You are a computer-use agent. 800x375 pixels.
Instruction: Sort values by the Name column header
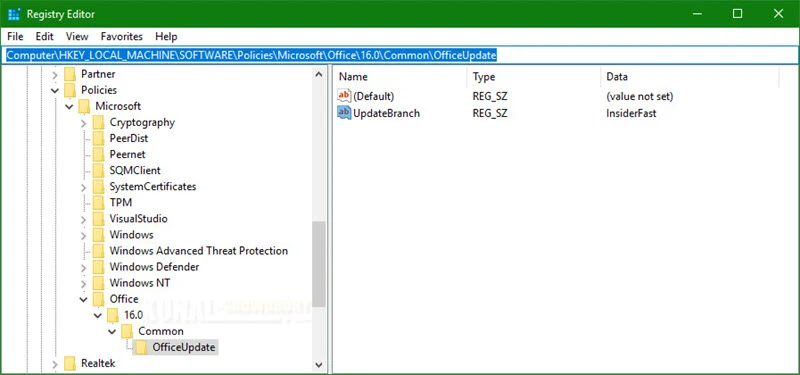[401, 77]
